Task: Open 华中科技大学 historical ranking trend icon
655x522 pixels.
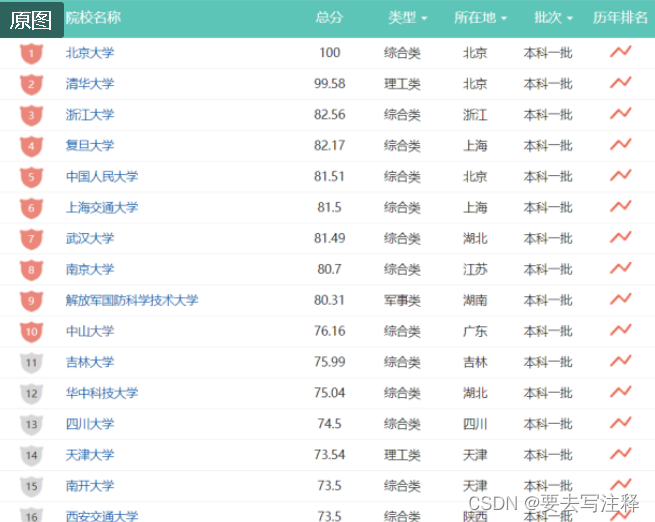Action: click(x=620, y=392)
